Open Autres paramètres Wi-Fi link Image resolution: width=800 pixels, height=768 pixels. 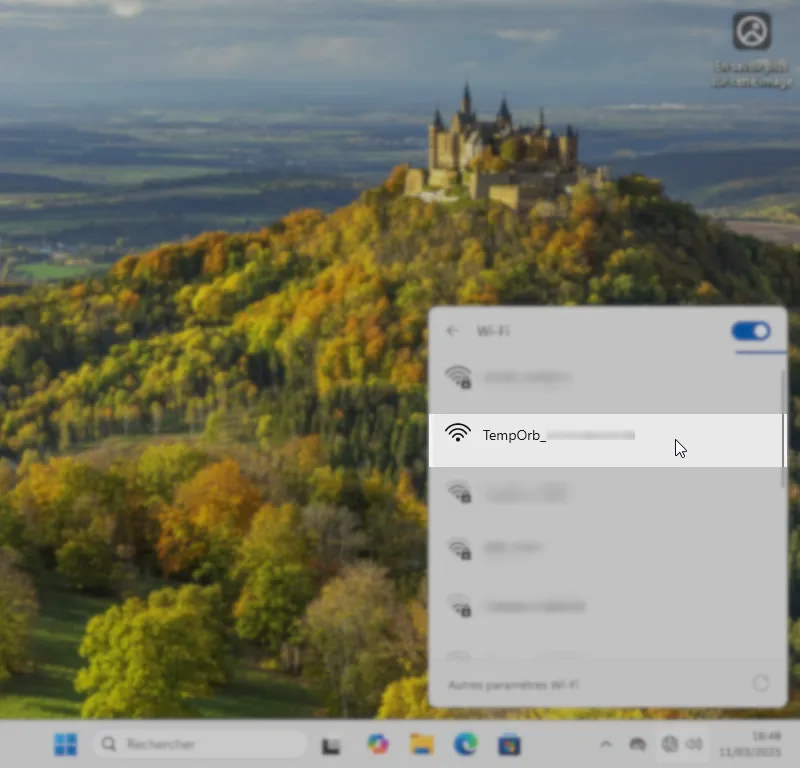point(513,685)
